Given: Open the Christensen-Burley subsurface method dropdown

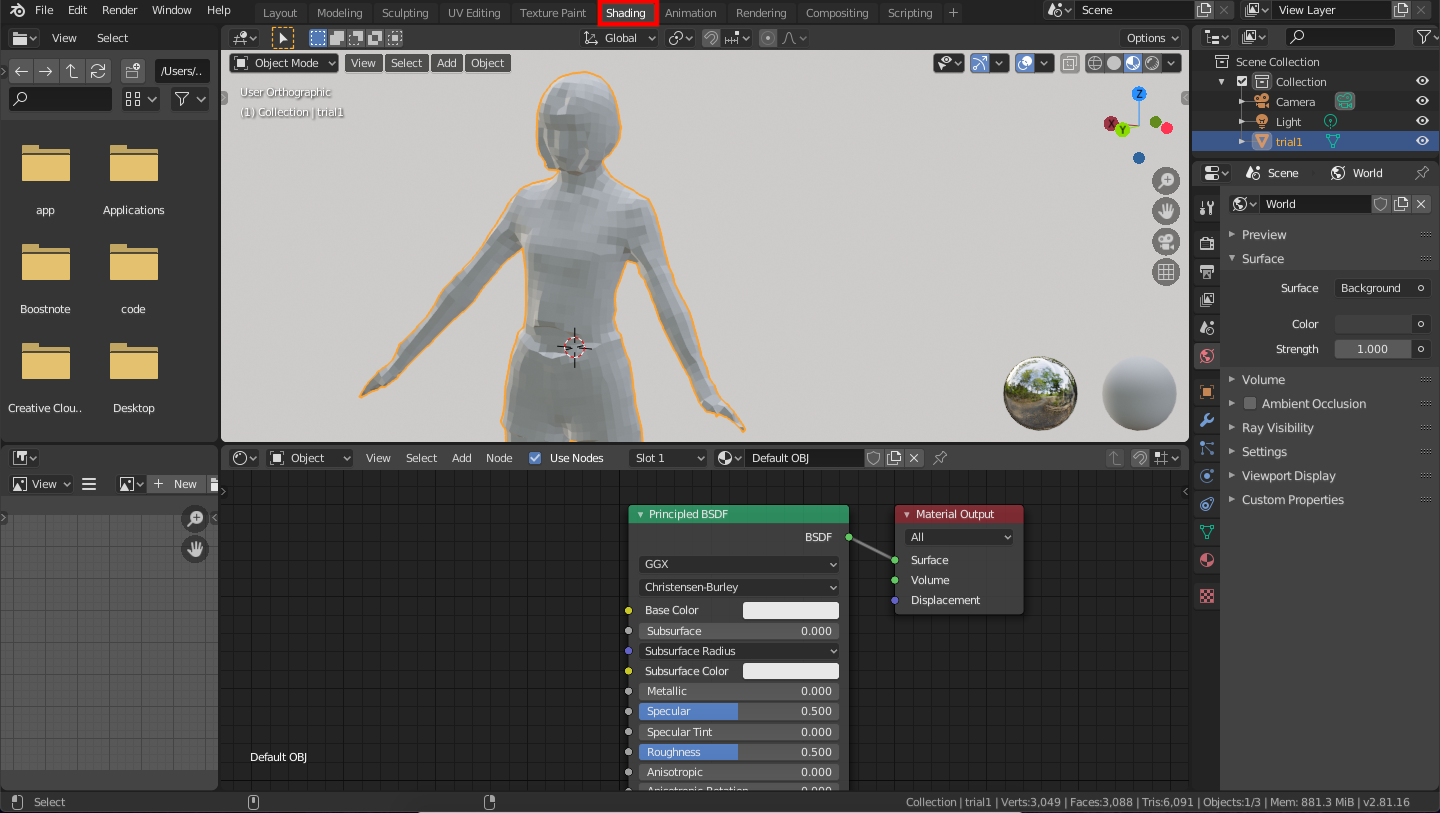Looking at the screenshot, I should [x=739, y=587].
